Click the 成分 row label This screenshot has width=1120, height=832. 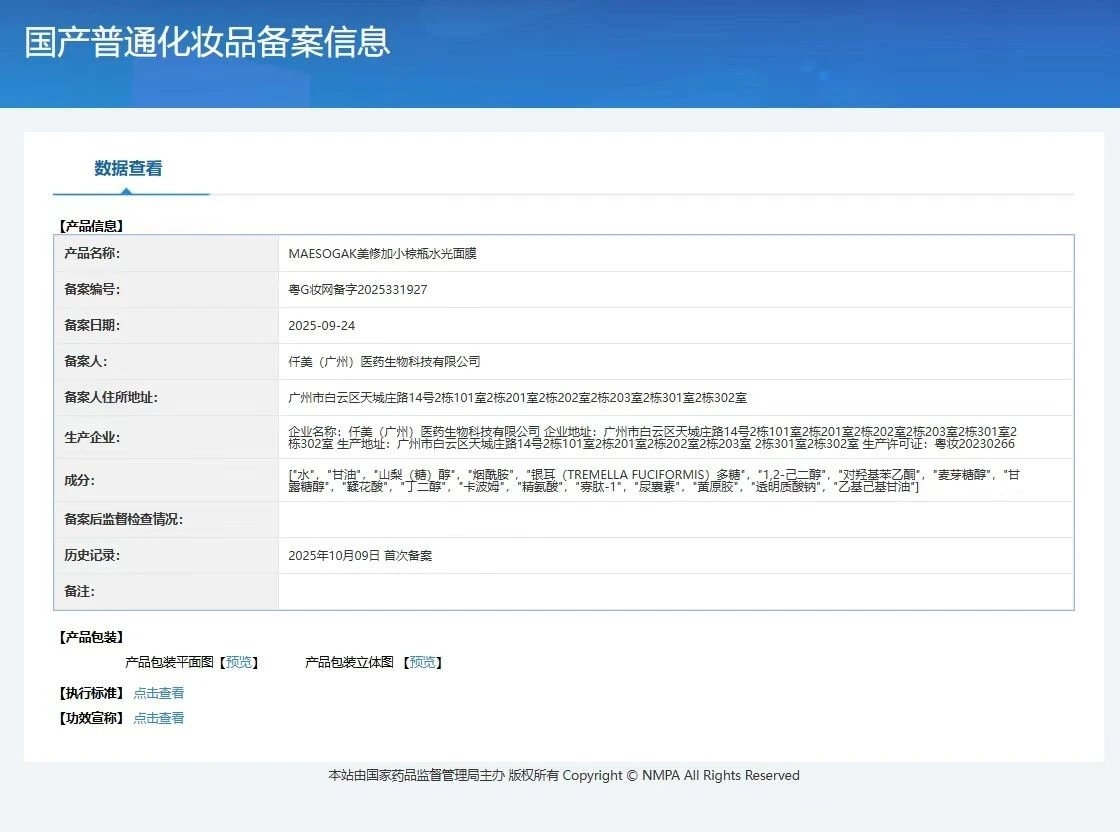79,480
